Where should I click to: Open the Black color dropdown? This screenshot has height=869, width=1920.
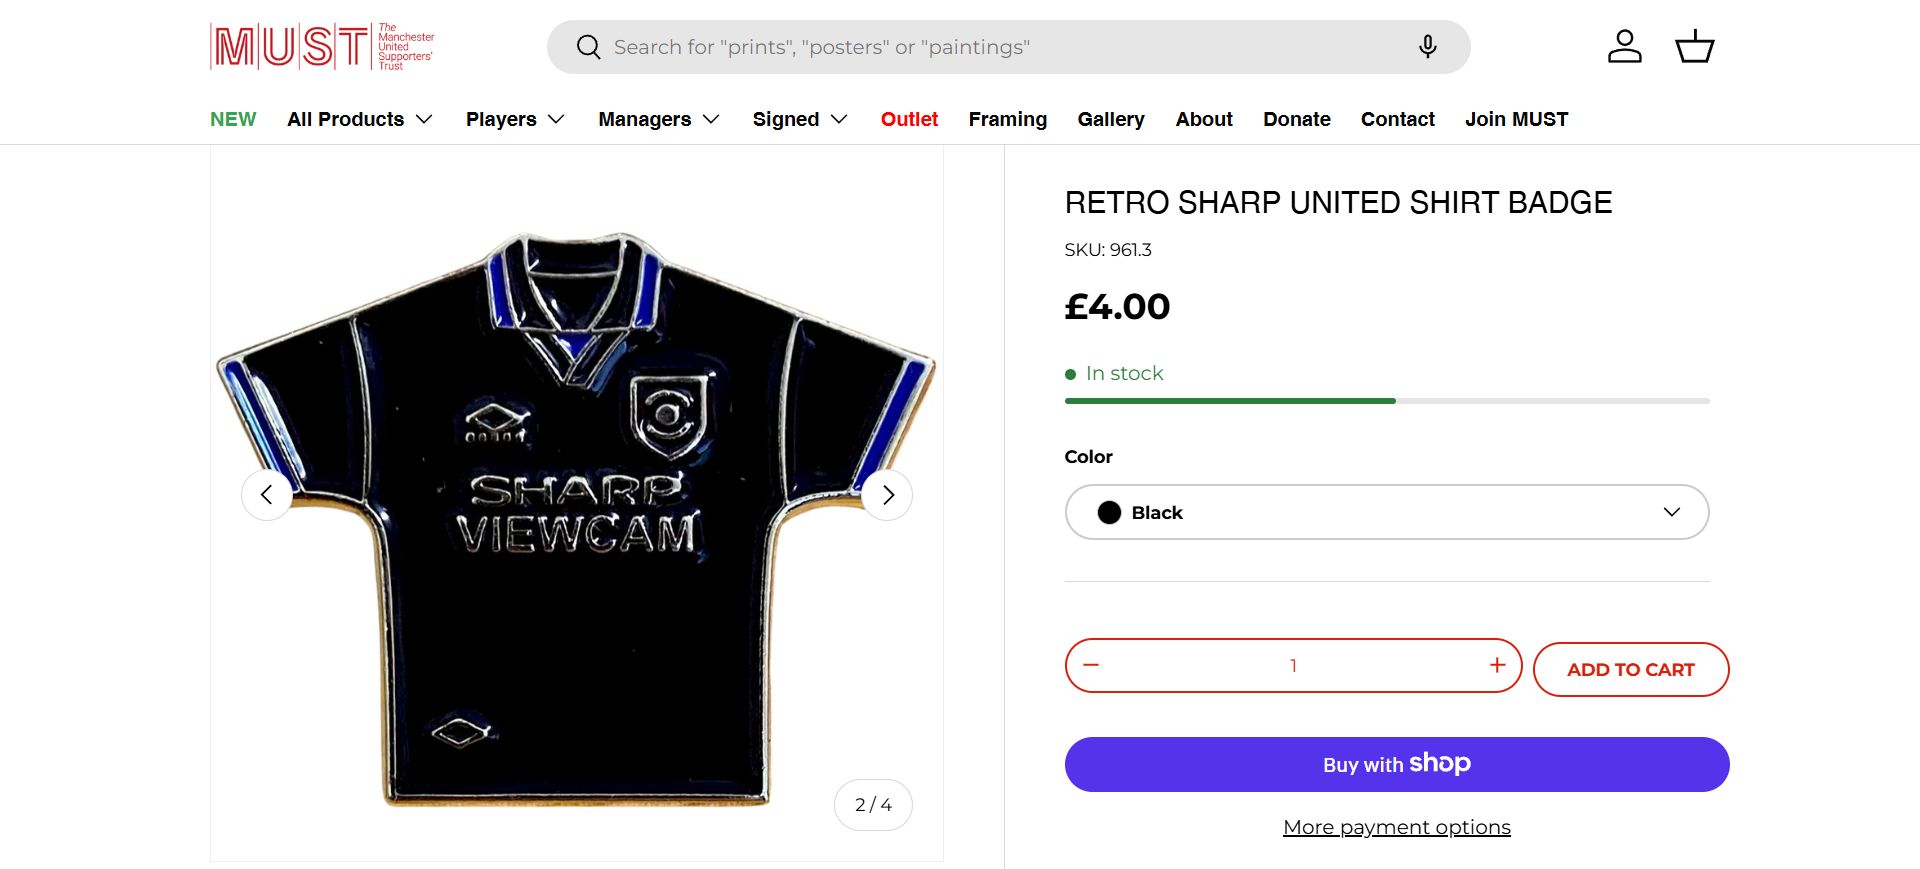pyautogui.click(x=1386, y=512)
